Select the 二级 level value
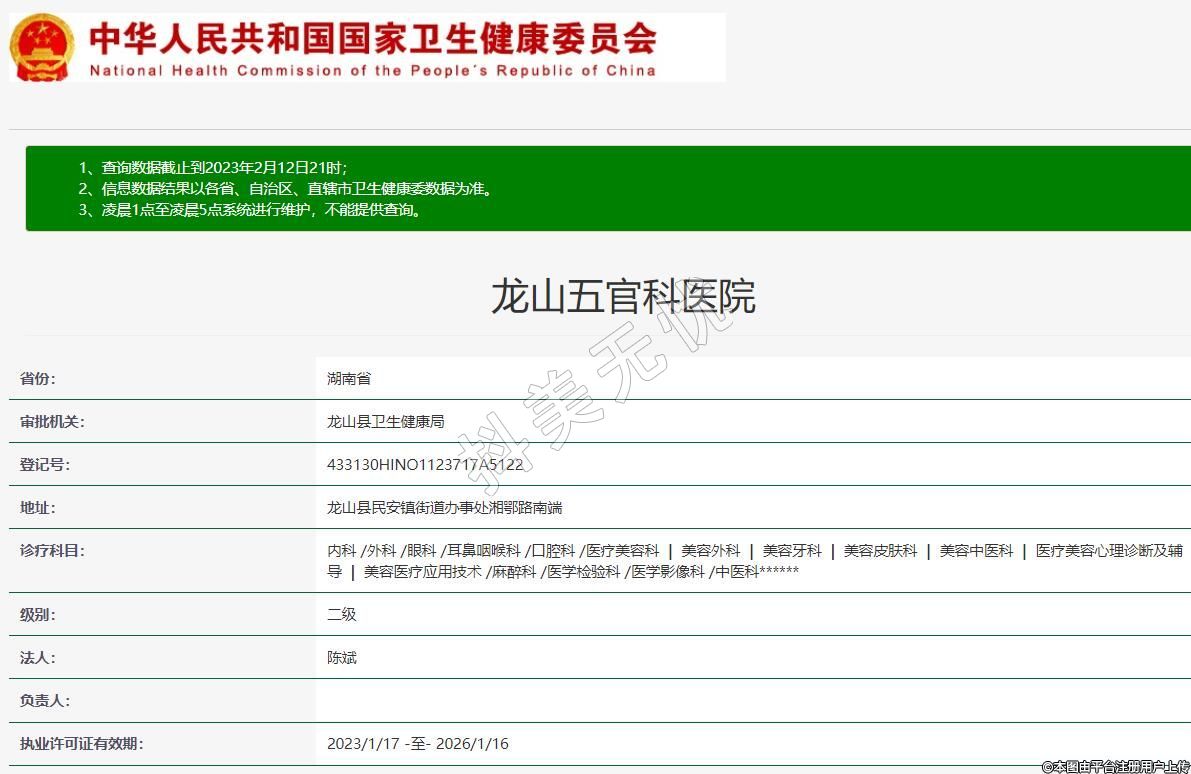This screenshot has width=1191, height=774. 341,615
